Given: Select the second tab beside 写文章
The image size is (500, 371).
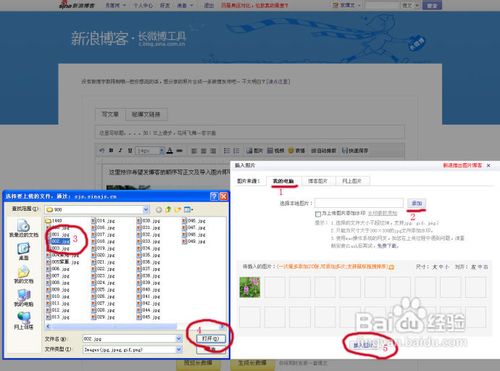Looking at the screenshot, I should point(146,114).
